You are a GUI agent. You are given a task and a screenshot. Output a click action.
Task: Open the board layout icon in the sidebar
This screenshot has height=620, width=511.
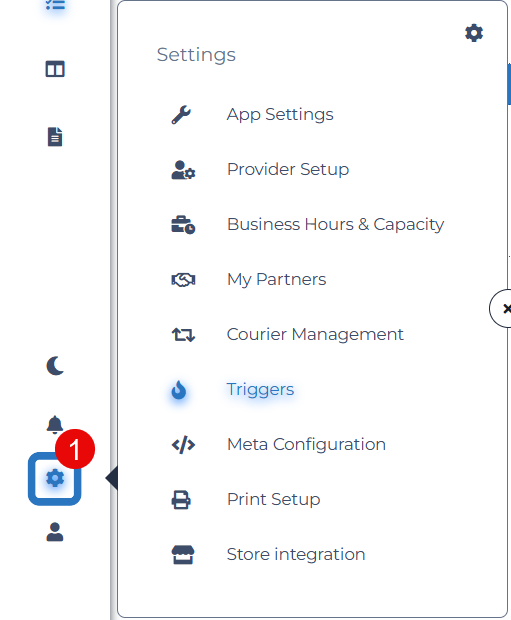55,69
